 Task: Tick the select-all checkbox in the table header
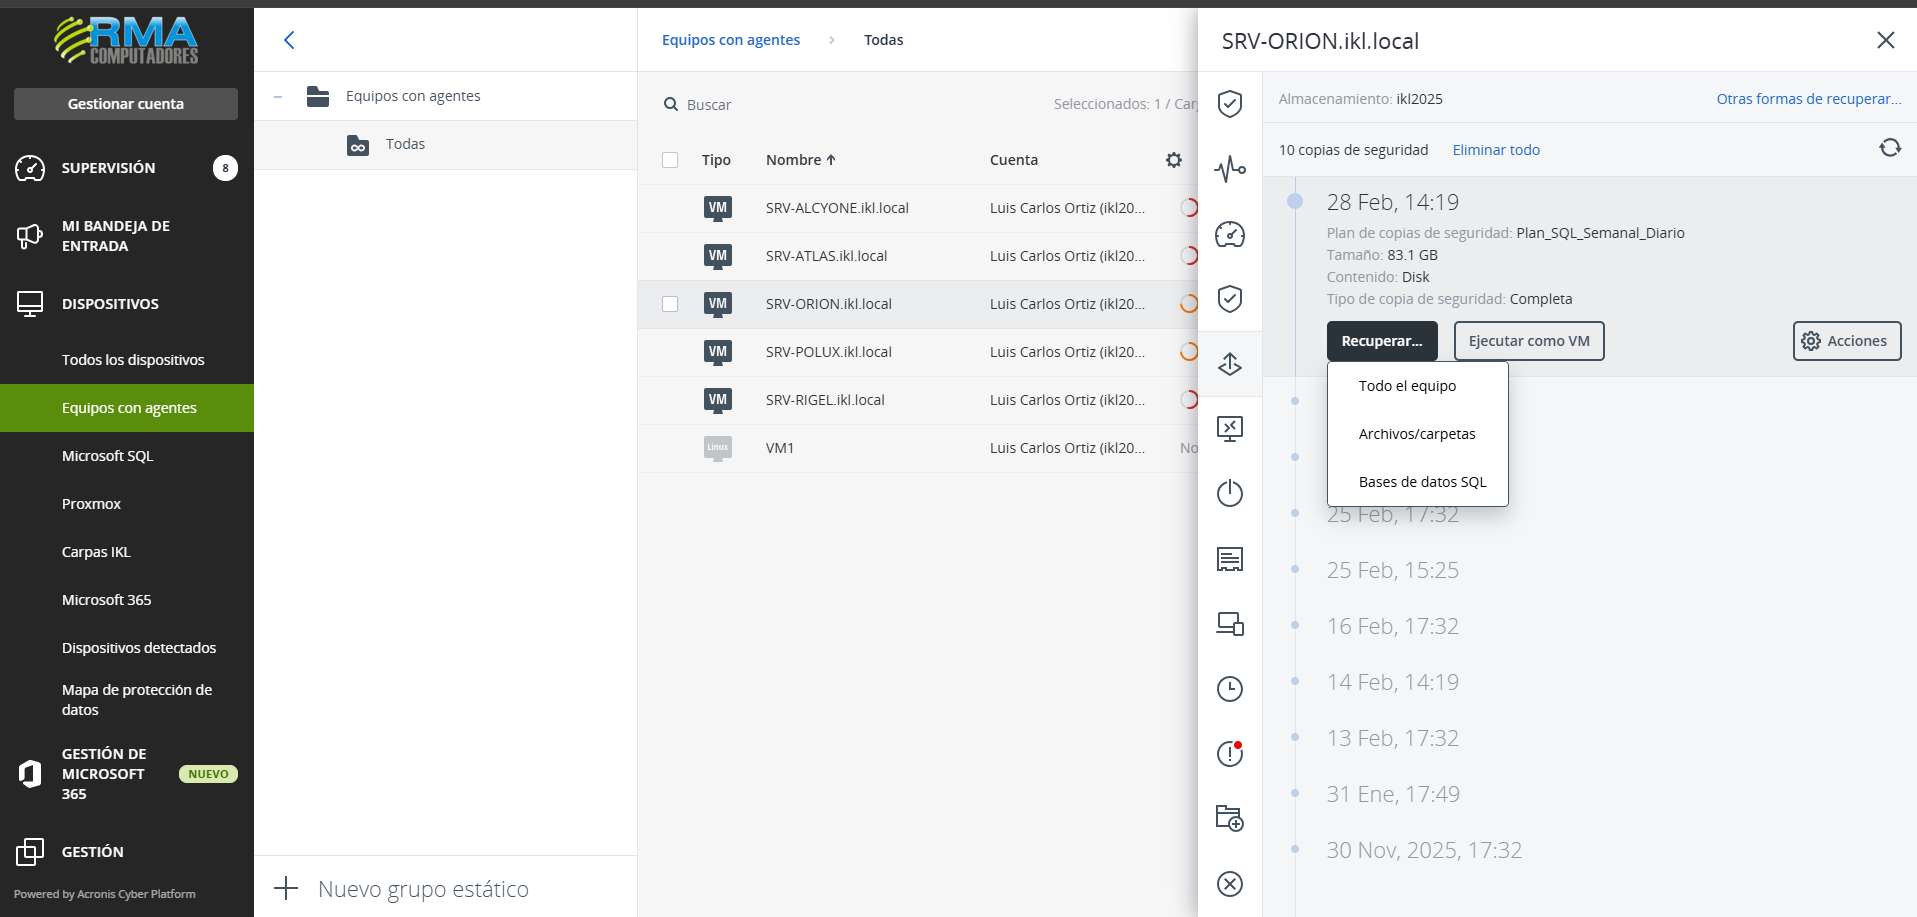pyautogui.click(x=670, y=160)
